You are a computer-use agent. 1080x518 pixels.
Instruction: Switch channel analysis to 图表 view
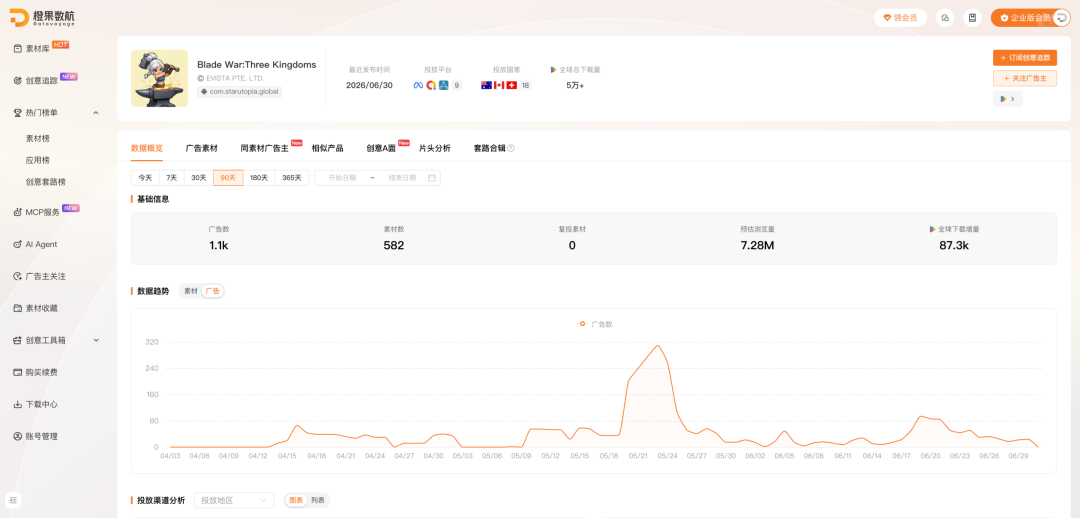pos(296,500)
